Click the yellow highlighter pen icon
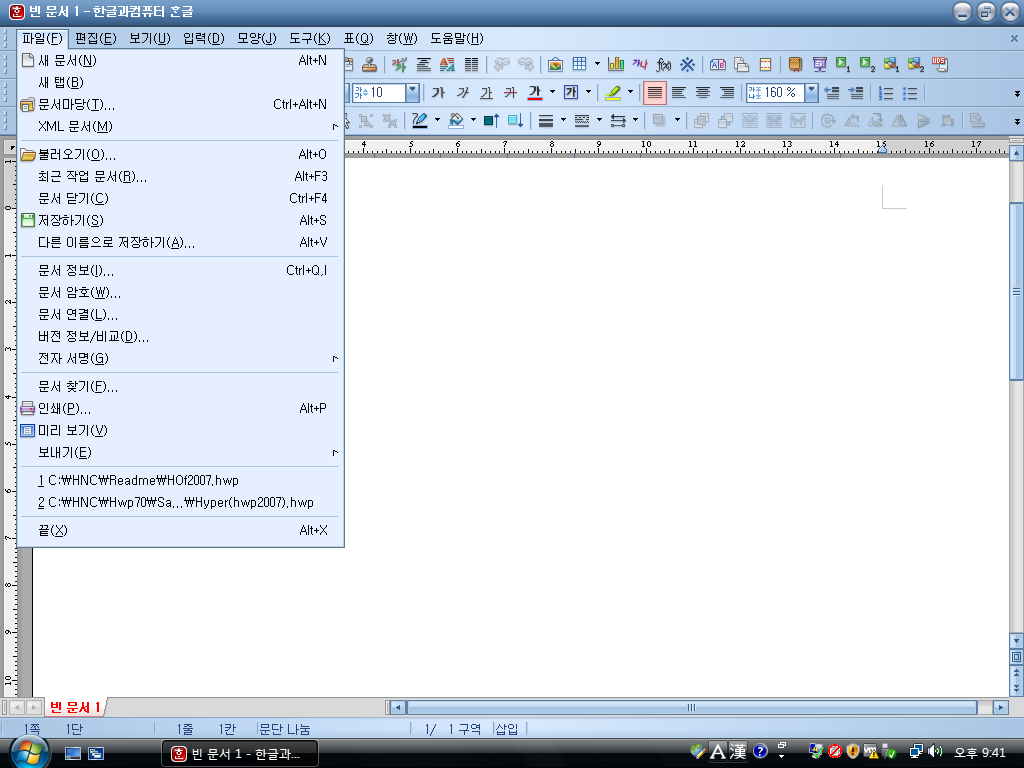This screenshot has height=768, width=1024. [x=612, y=93]
